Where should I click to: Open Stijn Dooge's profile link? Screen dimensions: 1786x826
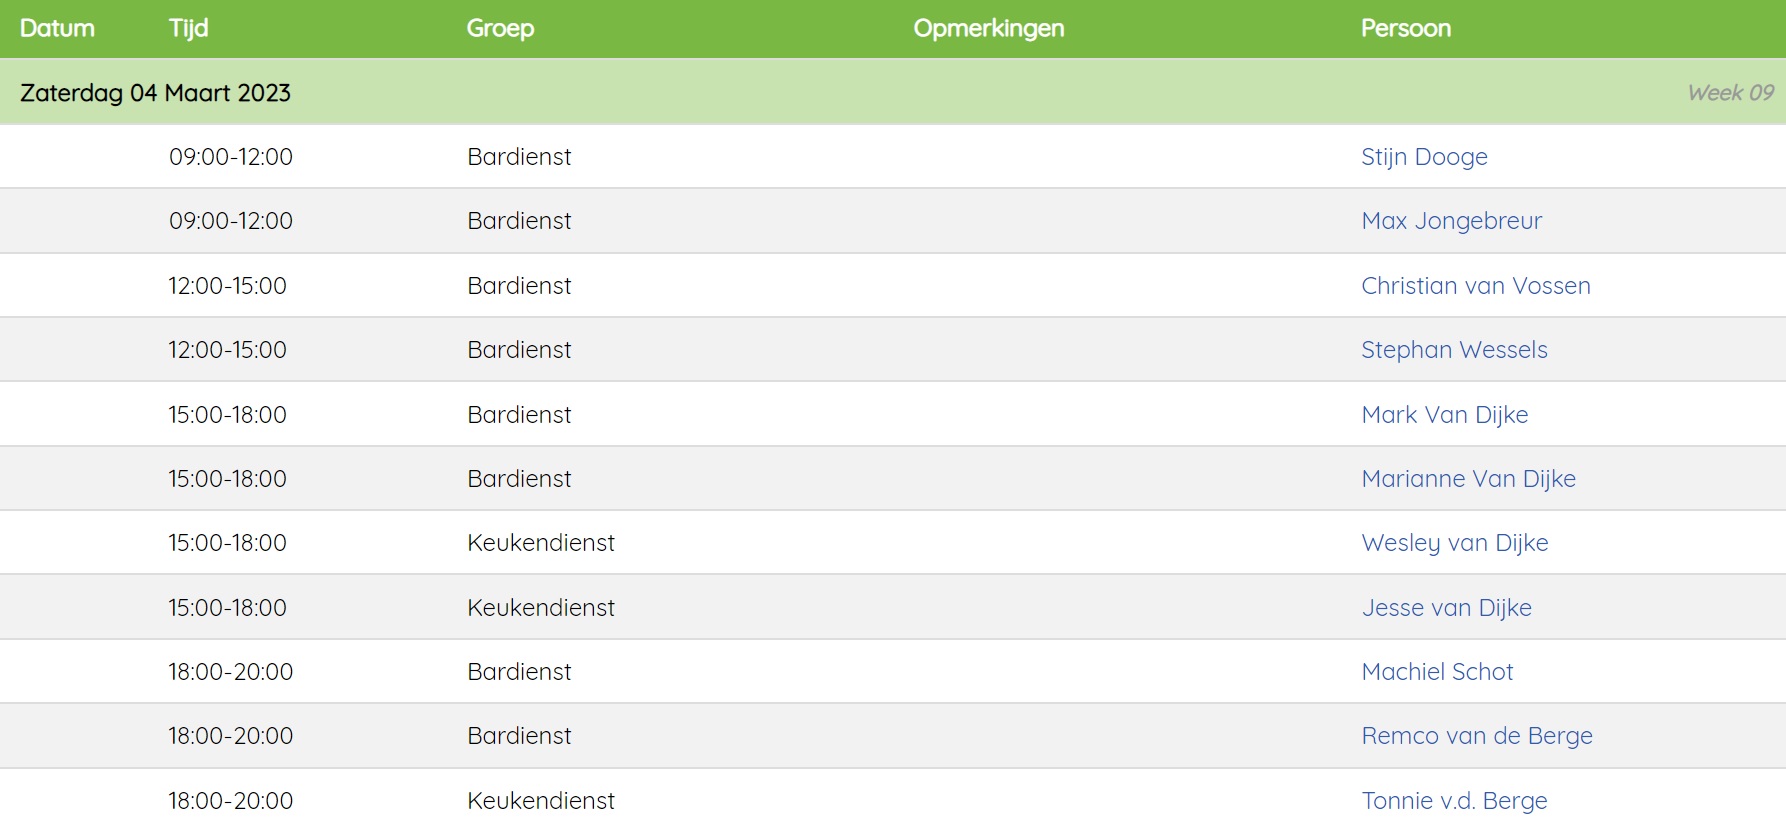1424,157
